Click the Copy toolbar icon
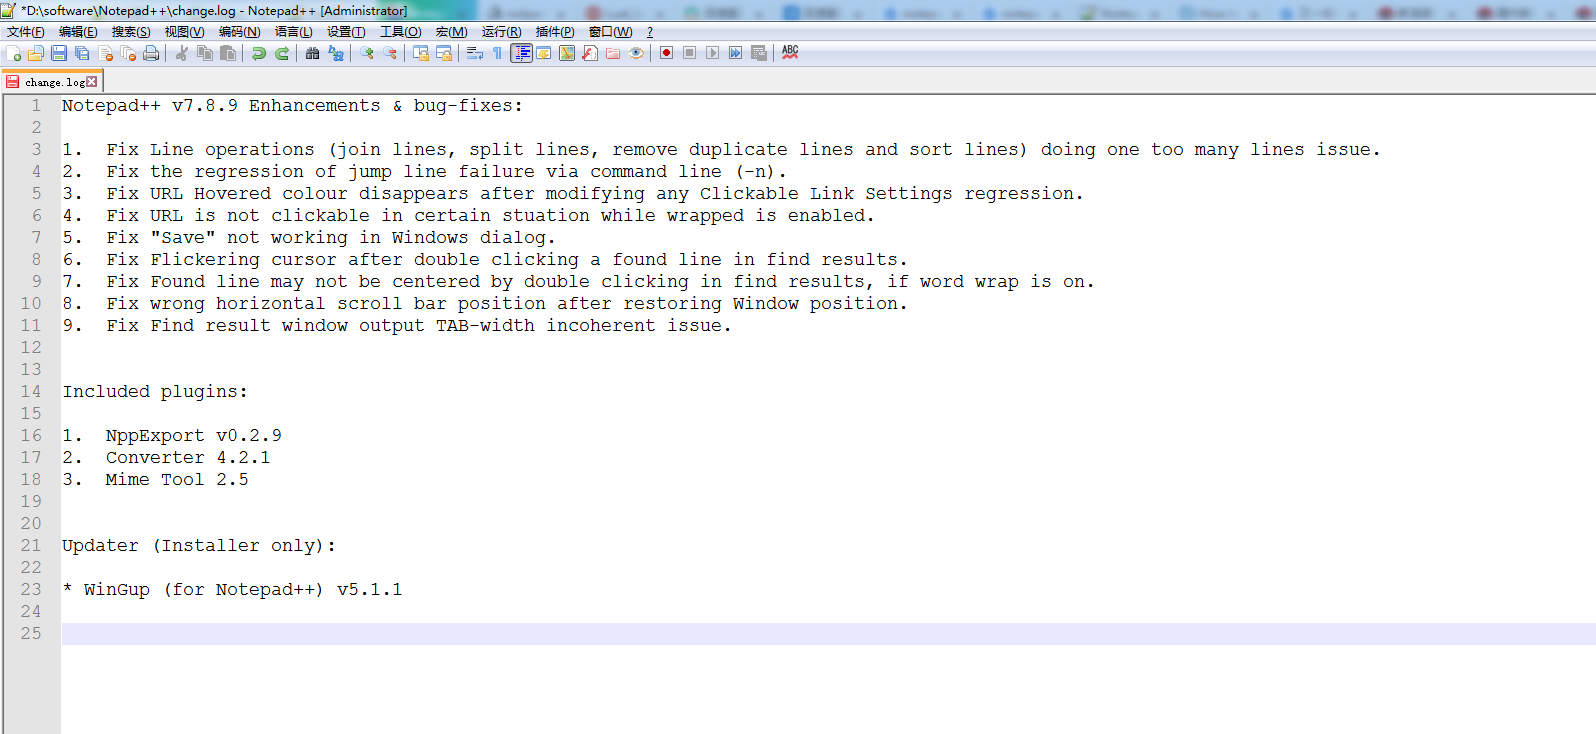 coord(205,53)
